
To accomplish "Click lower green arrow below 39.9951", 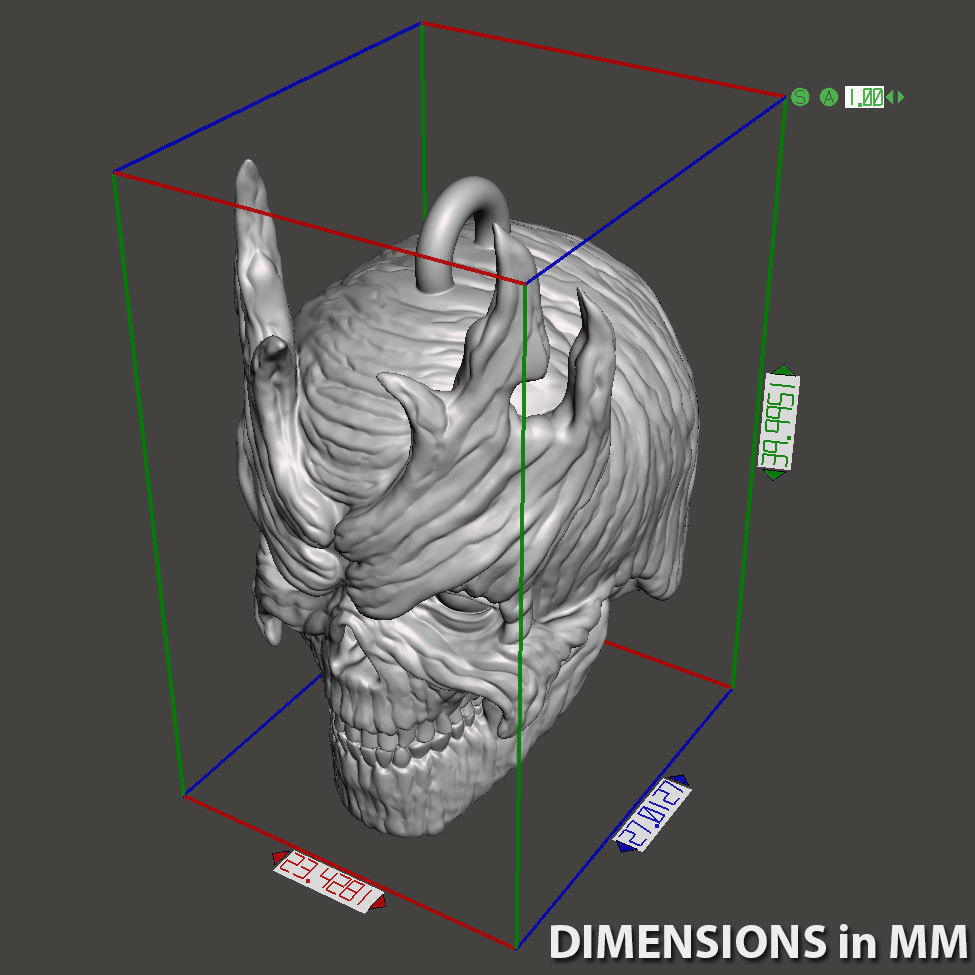I will coord(773,475).
